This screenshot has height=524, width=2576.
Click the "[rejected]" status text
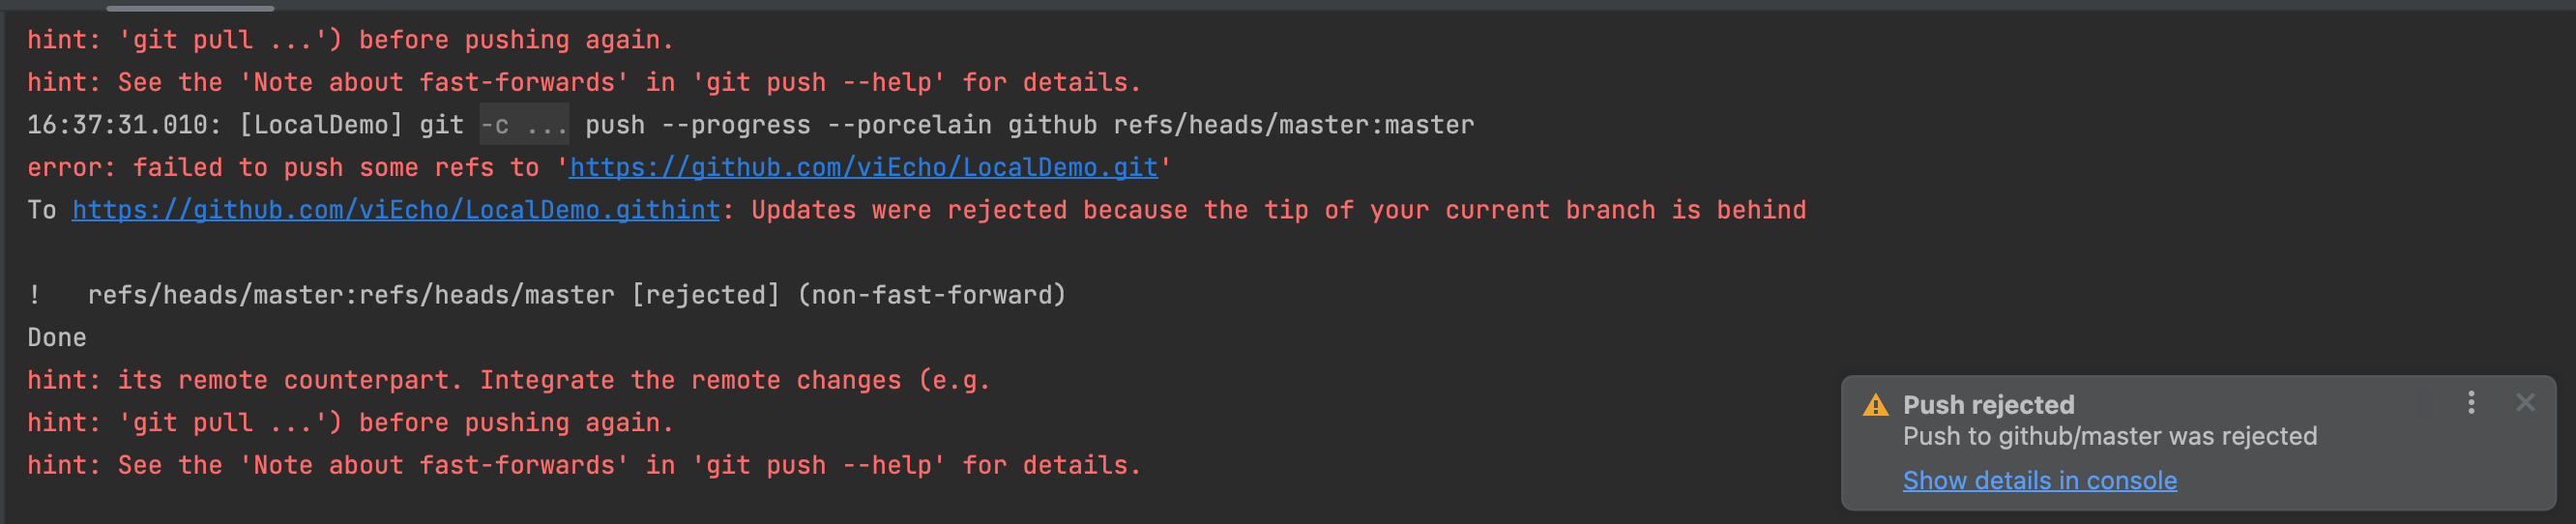[705, 295]
